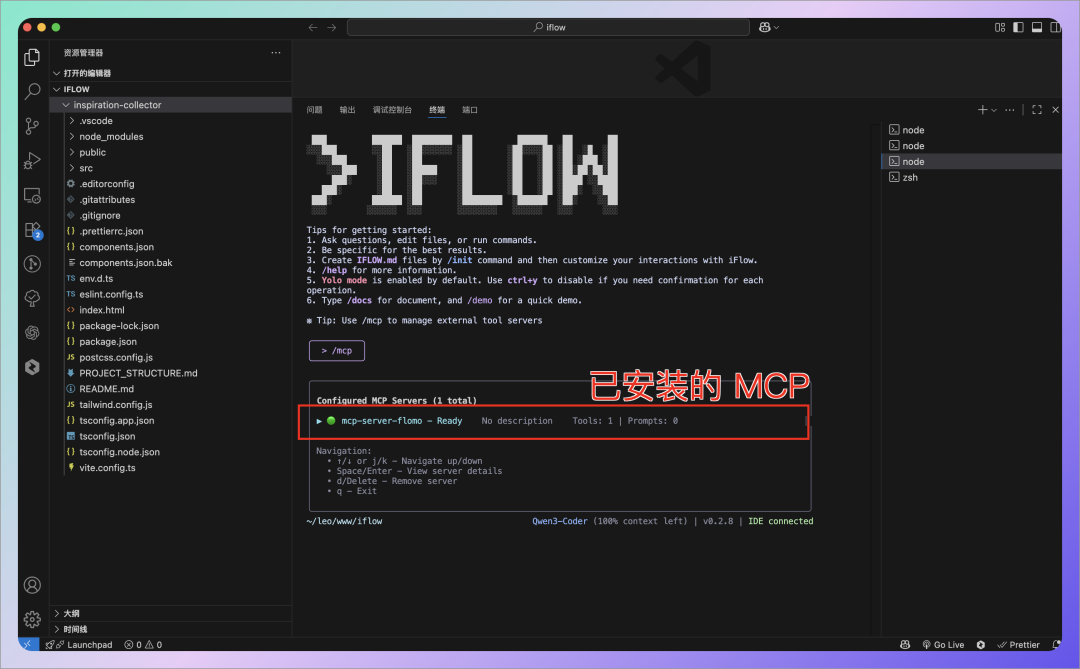This screenshot has height=669, width=1080.
Task: Expand the 打开的编辑器 section
Action: click(x=171, y=73)
